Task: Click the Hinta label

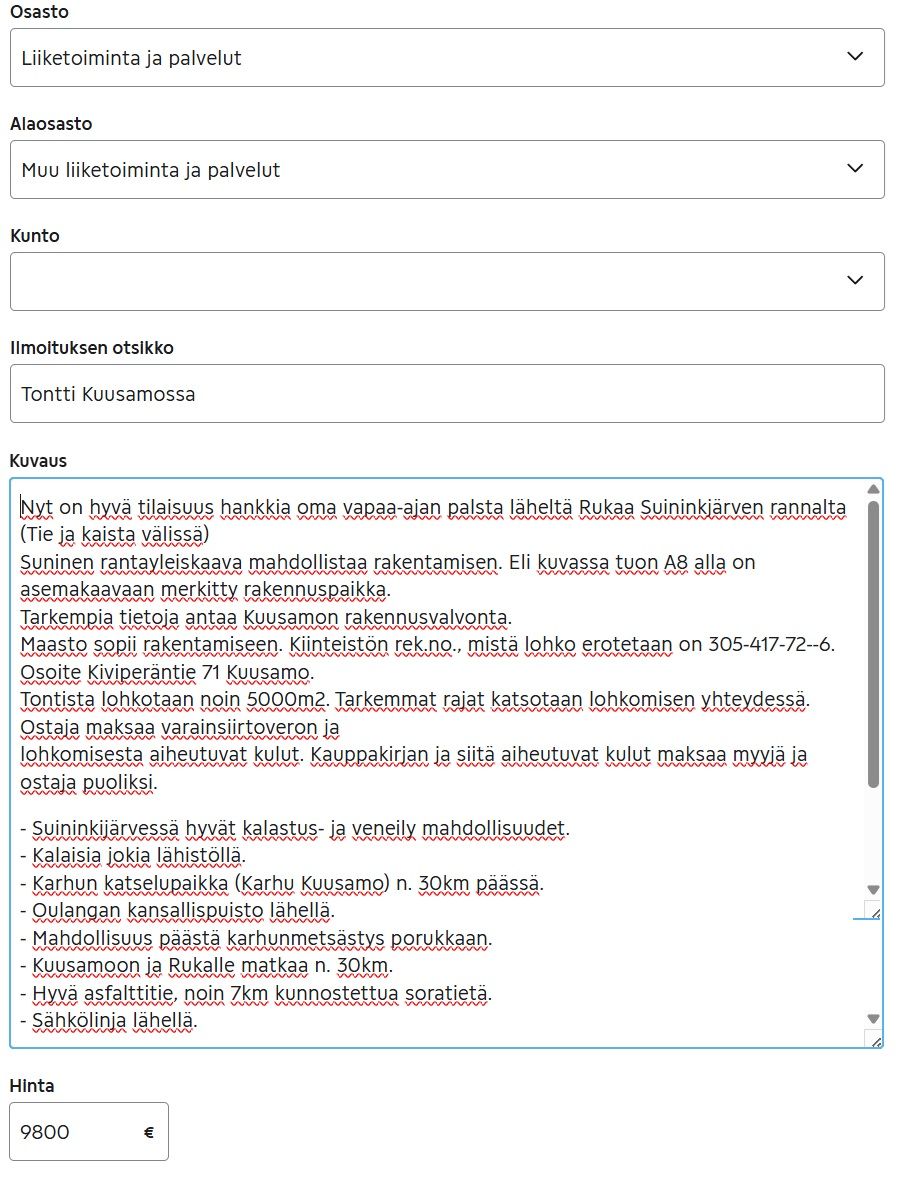Action: point(32,1086)
